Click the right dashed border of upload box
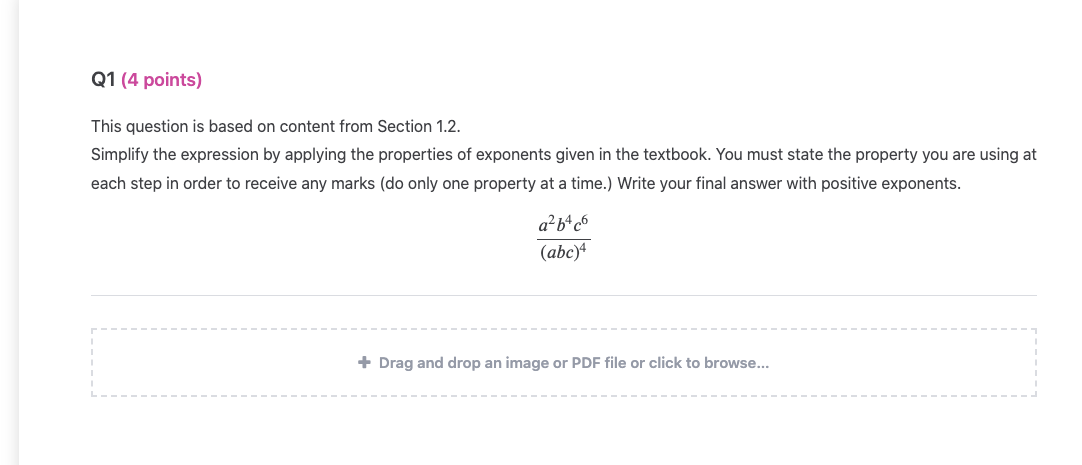This screenshot has width=1082, height=465. [x=1036, y=363]
